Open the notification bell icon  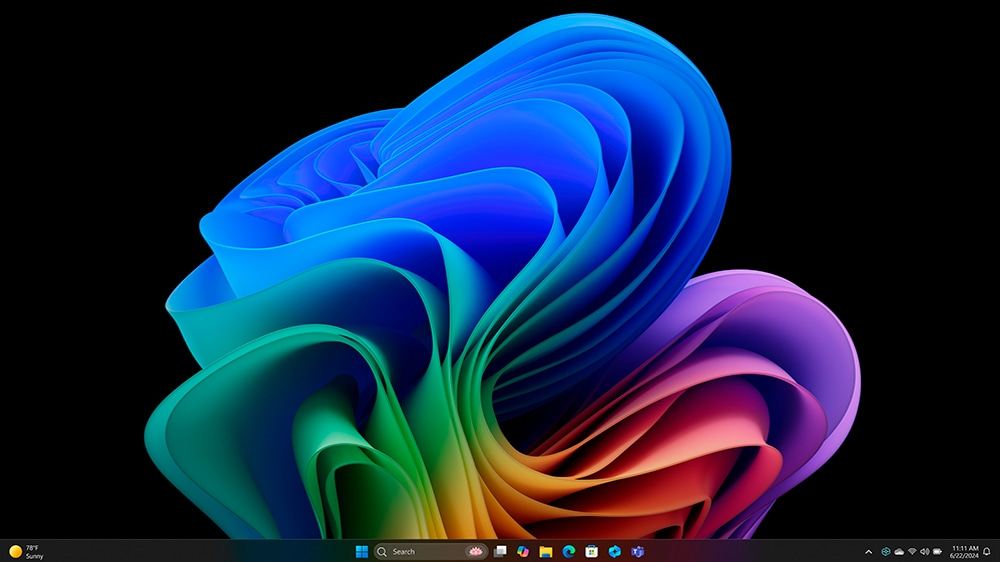tap(988, 551)
